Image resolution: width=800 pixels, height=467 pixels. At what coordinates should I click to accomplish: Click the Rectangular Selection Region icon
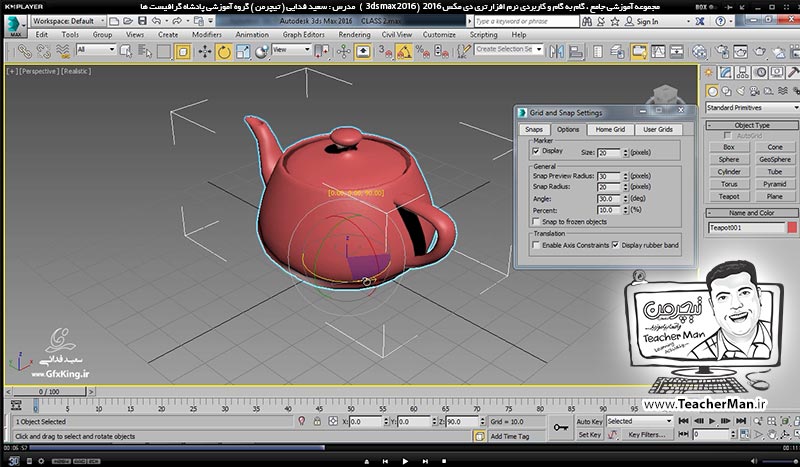tap(164, 51)
